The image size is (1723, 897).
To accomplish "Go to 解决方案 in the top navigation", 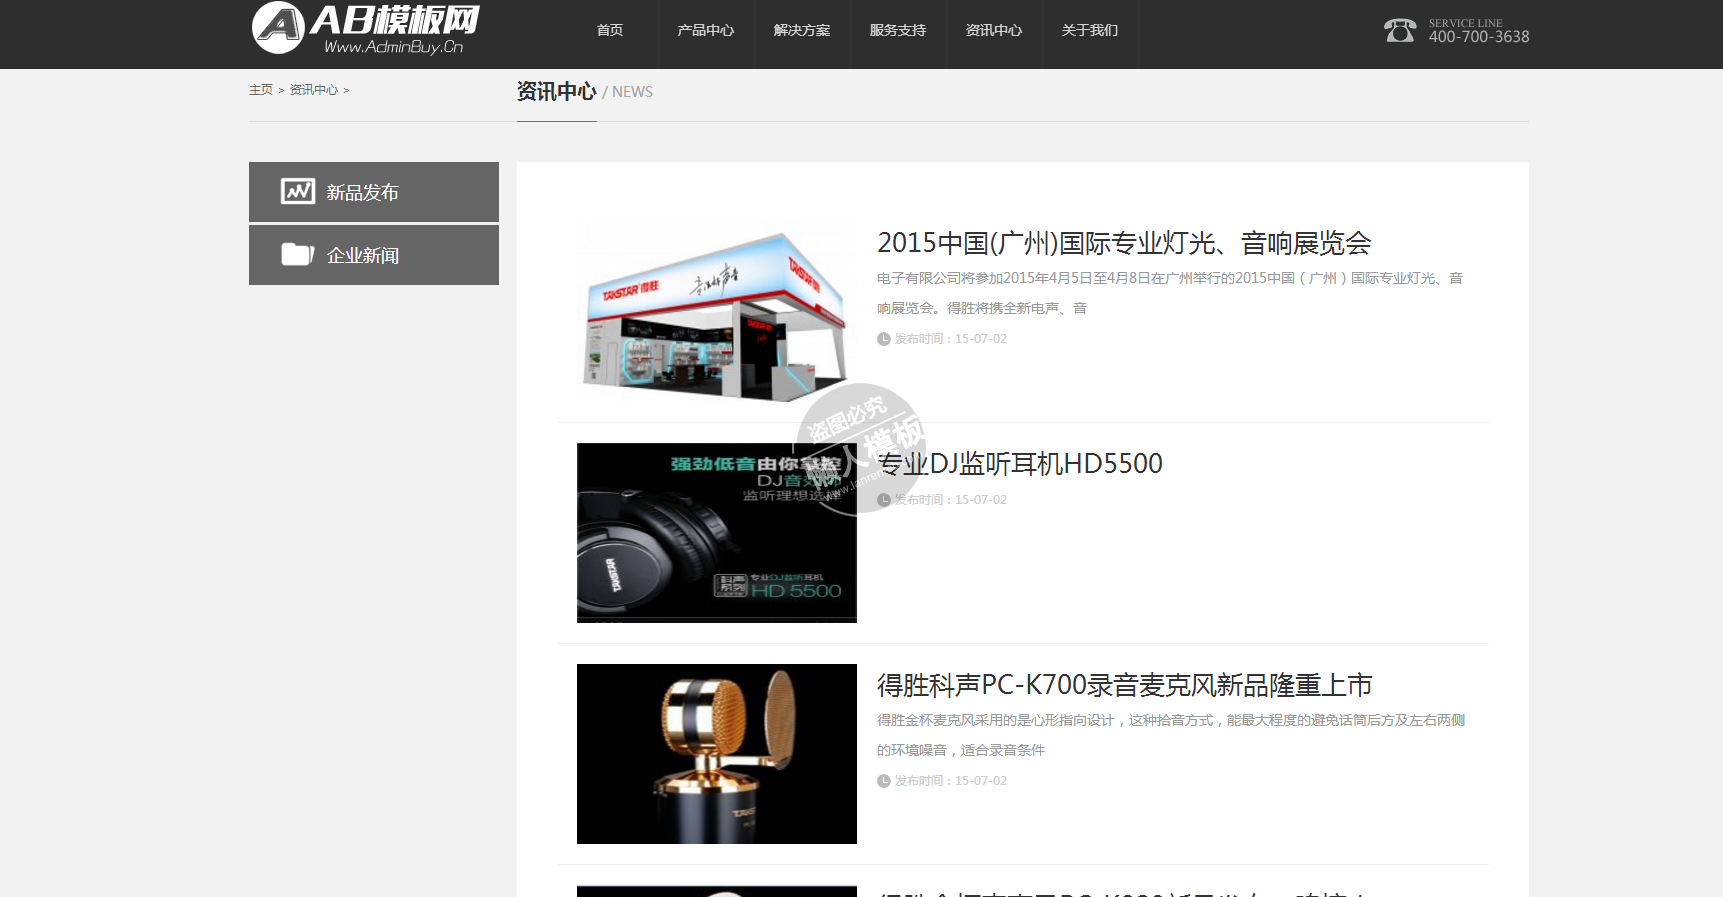I will coord(801,30).
